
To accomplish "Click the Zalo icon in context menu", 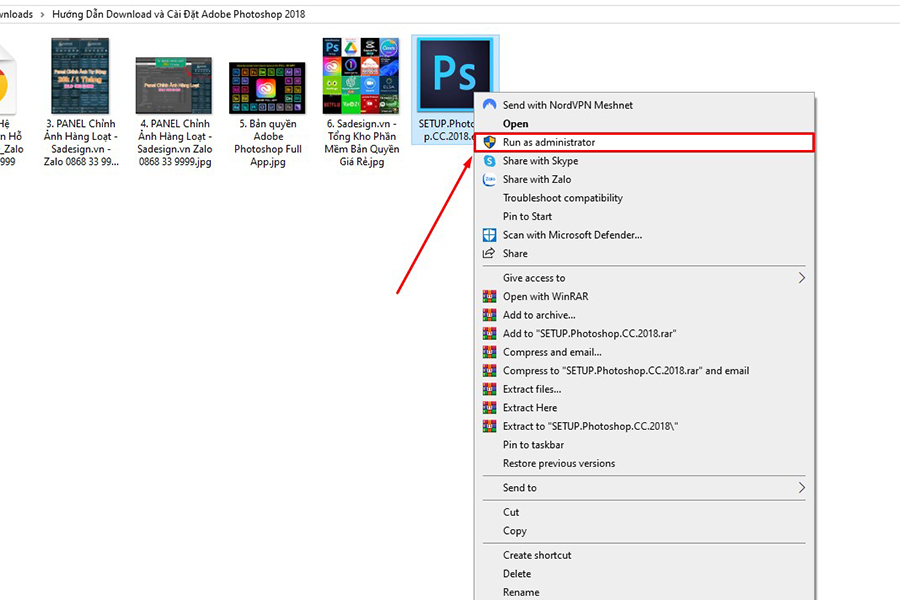I will click(x=489, y=179).
